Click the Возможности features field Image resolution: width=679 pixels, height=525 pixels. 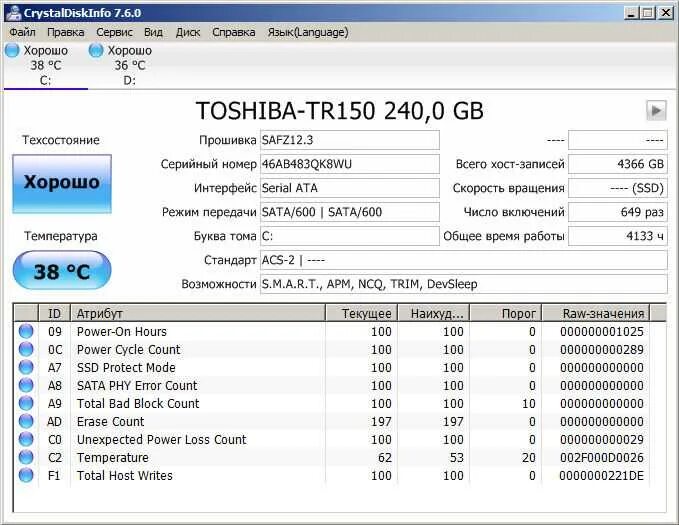point(464,284)
